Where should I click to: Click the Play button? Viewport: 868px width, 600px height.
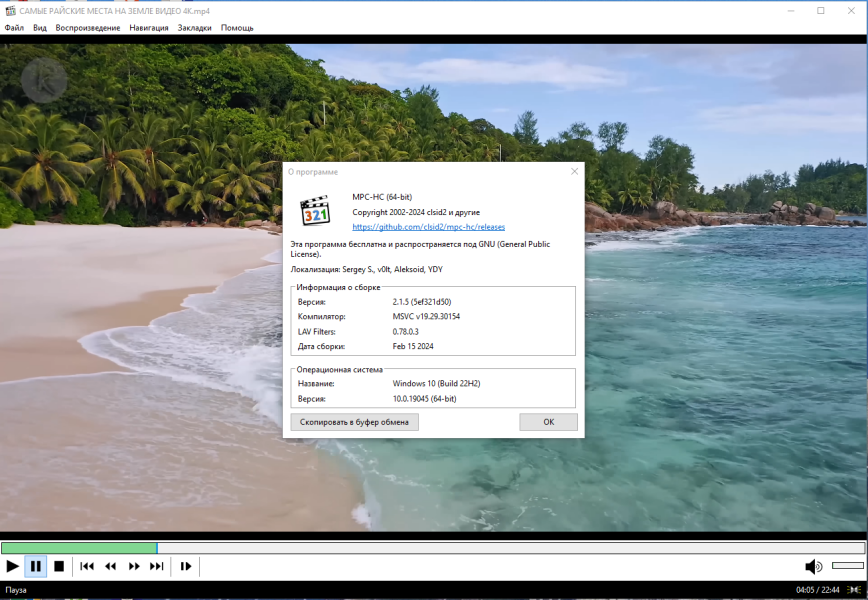[x=12, y=566]
